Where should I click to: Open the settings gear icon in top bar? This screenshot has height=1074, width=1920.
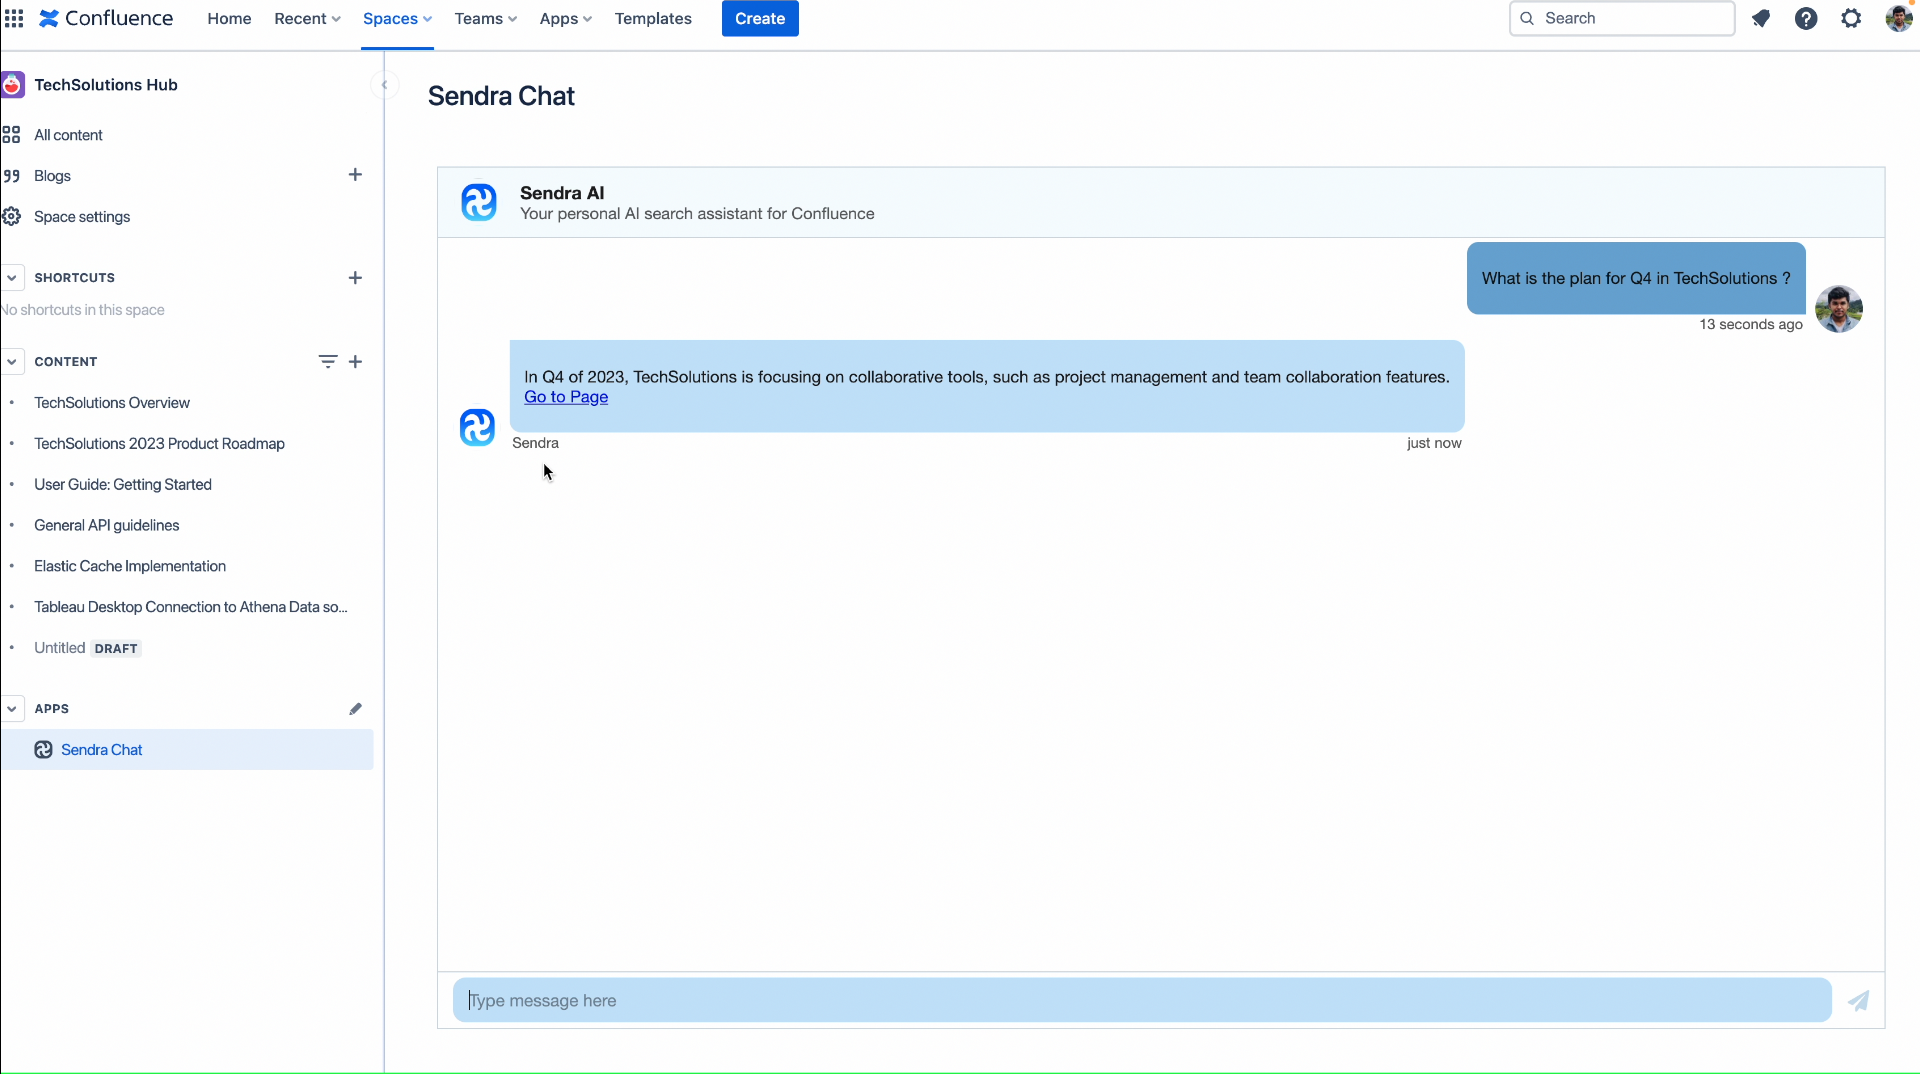1851,18
